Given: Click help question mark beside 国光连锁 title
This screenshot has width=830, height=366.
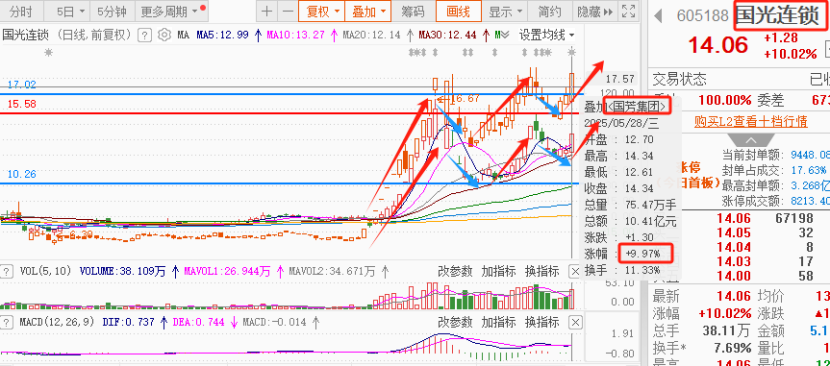Looking at the screenshot, I should 144,35.
